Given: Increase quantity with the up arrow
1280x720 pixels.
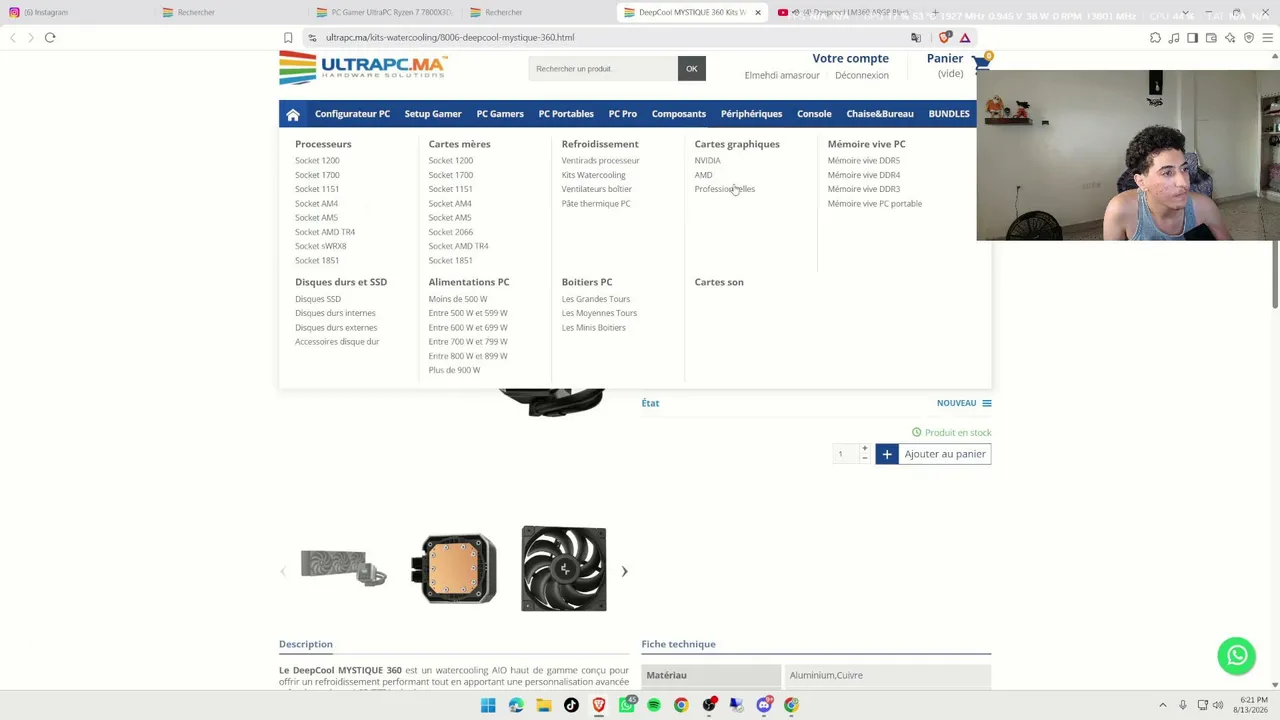Looking at the screenshot, I should click(x=865, y=449).
